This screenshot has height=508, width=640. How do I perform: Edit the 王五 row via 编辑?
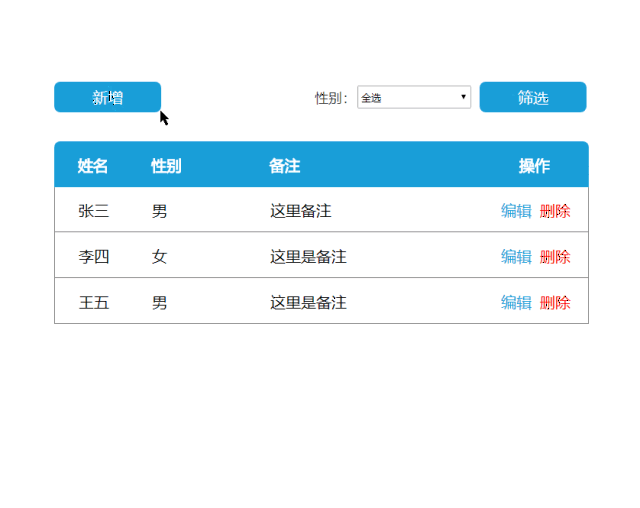pos(516,302)
